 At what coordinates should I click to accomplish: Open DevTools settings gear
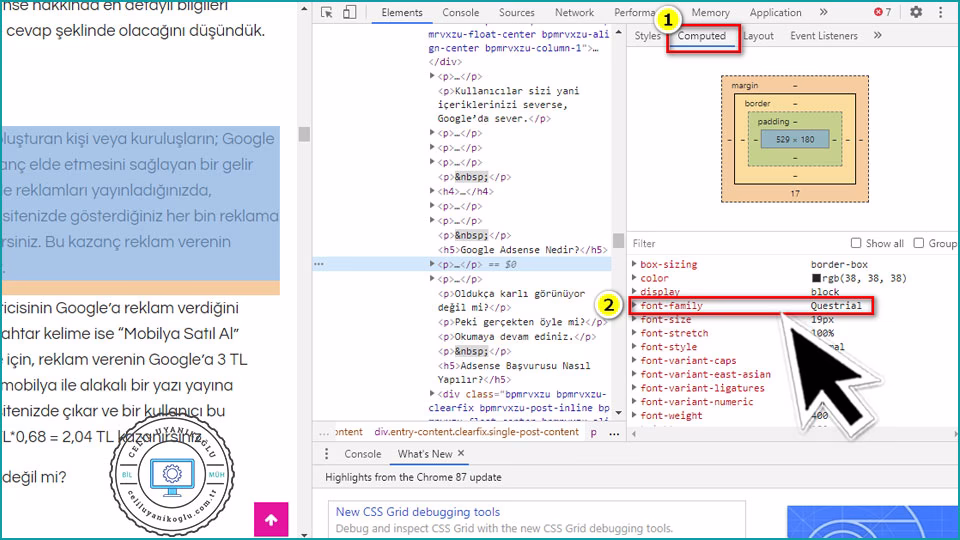coord(916,13)
